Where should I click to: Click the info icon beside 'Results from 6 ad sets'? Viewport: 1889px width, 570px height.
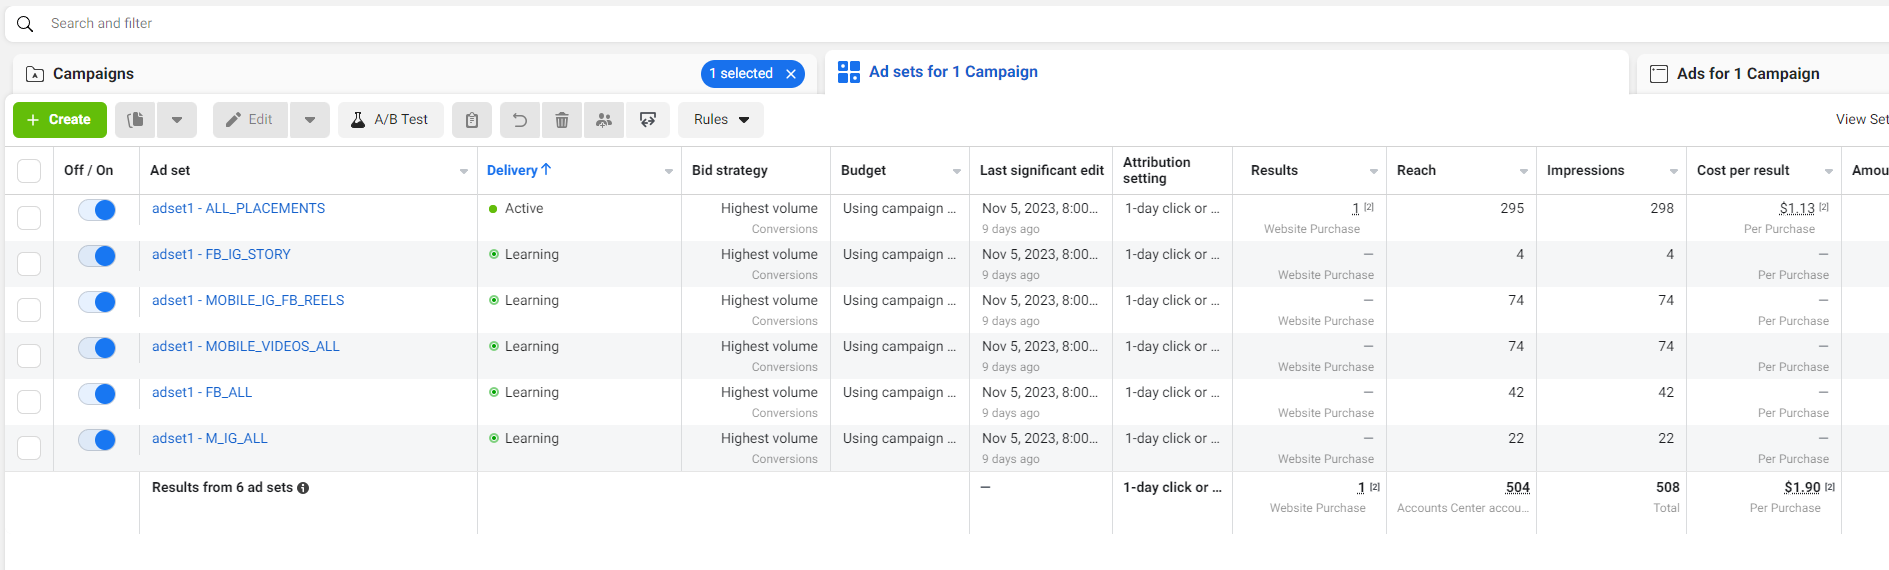303,488
